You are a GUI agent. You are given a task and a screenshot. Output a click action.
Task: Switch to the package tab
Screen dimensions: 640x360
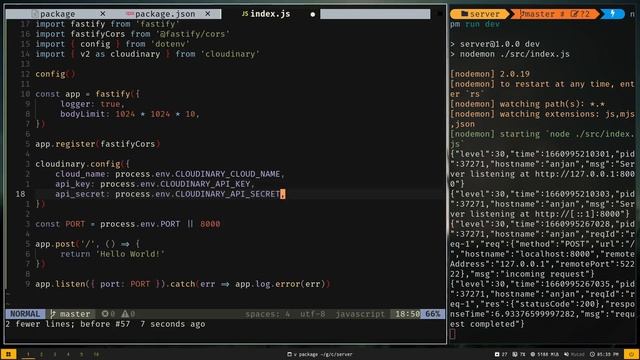pos(57,14)
